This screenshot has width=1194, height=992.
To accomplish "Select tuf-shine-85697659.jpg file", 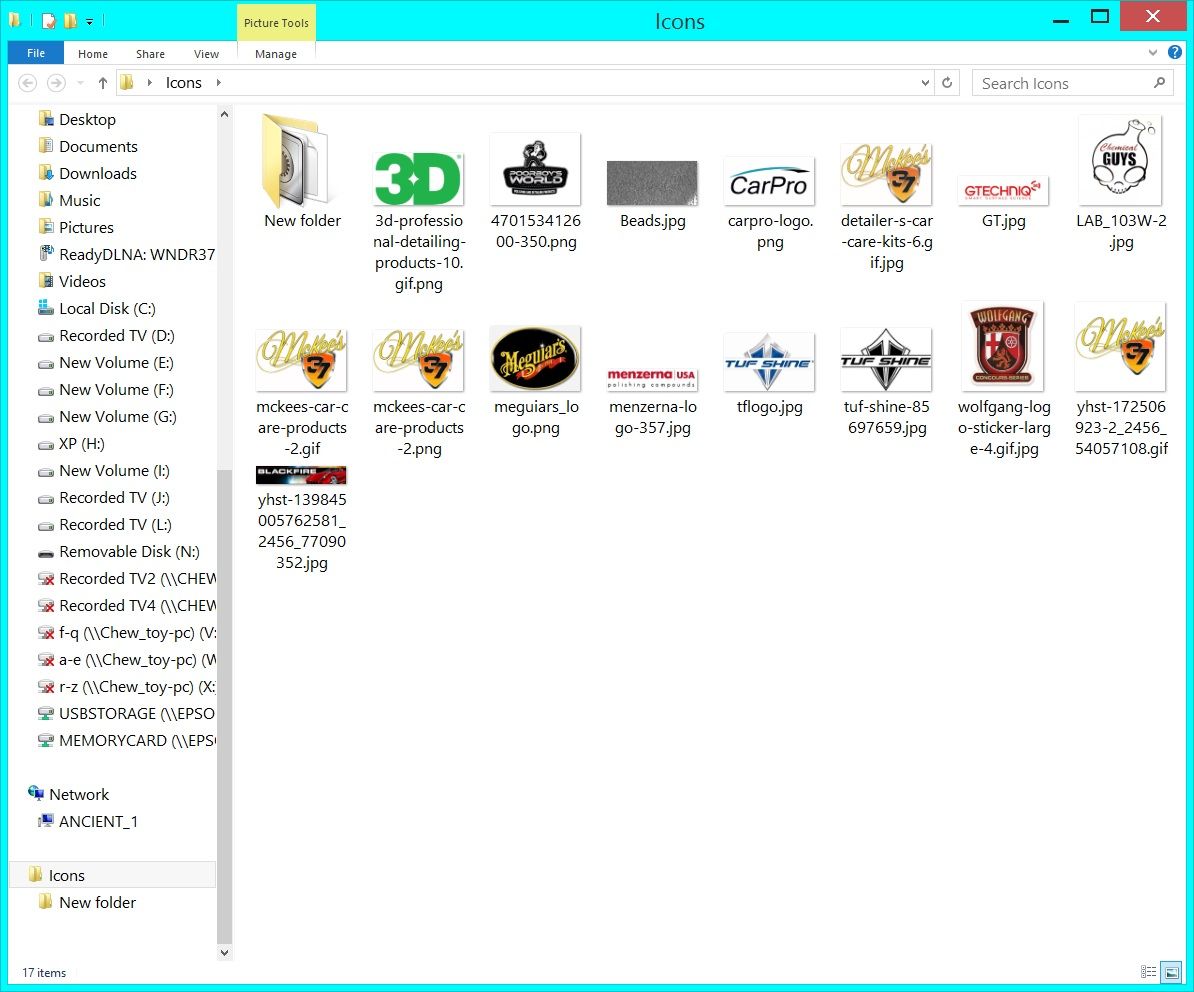I will point(886,382).
